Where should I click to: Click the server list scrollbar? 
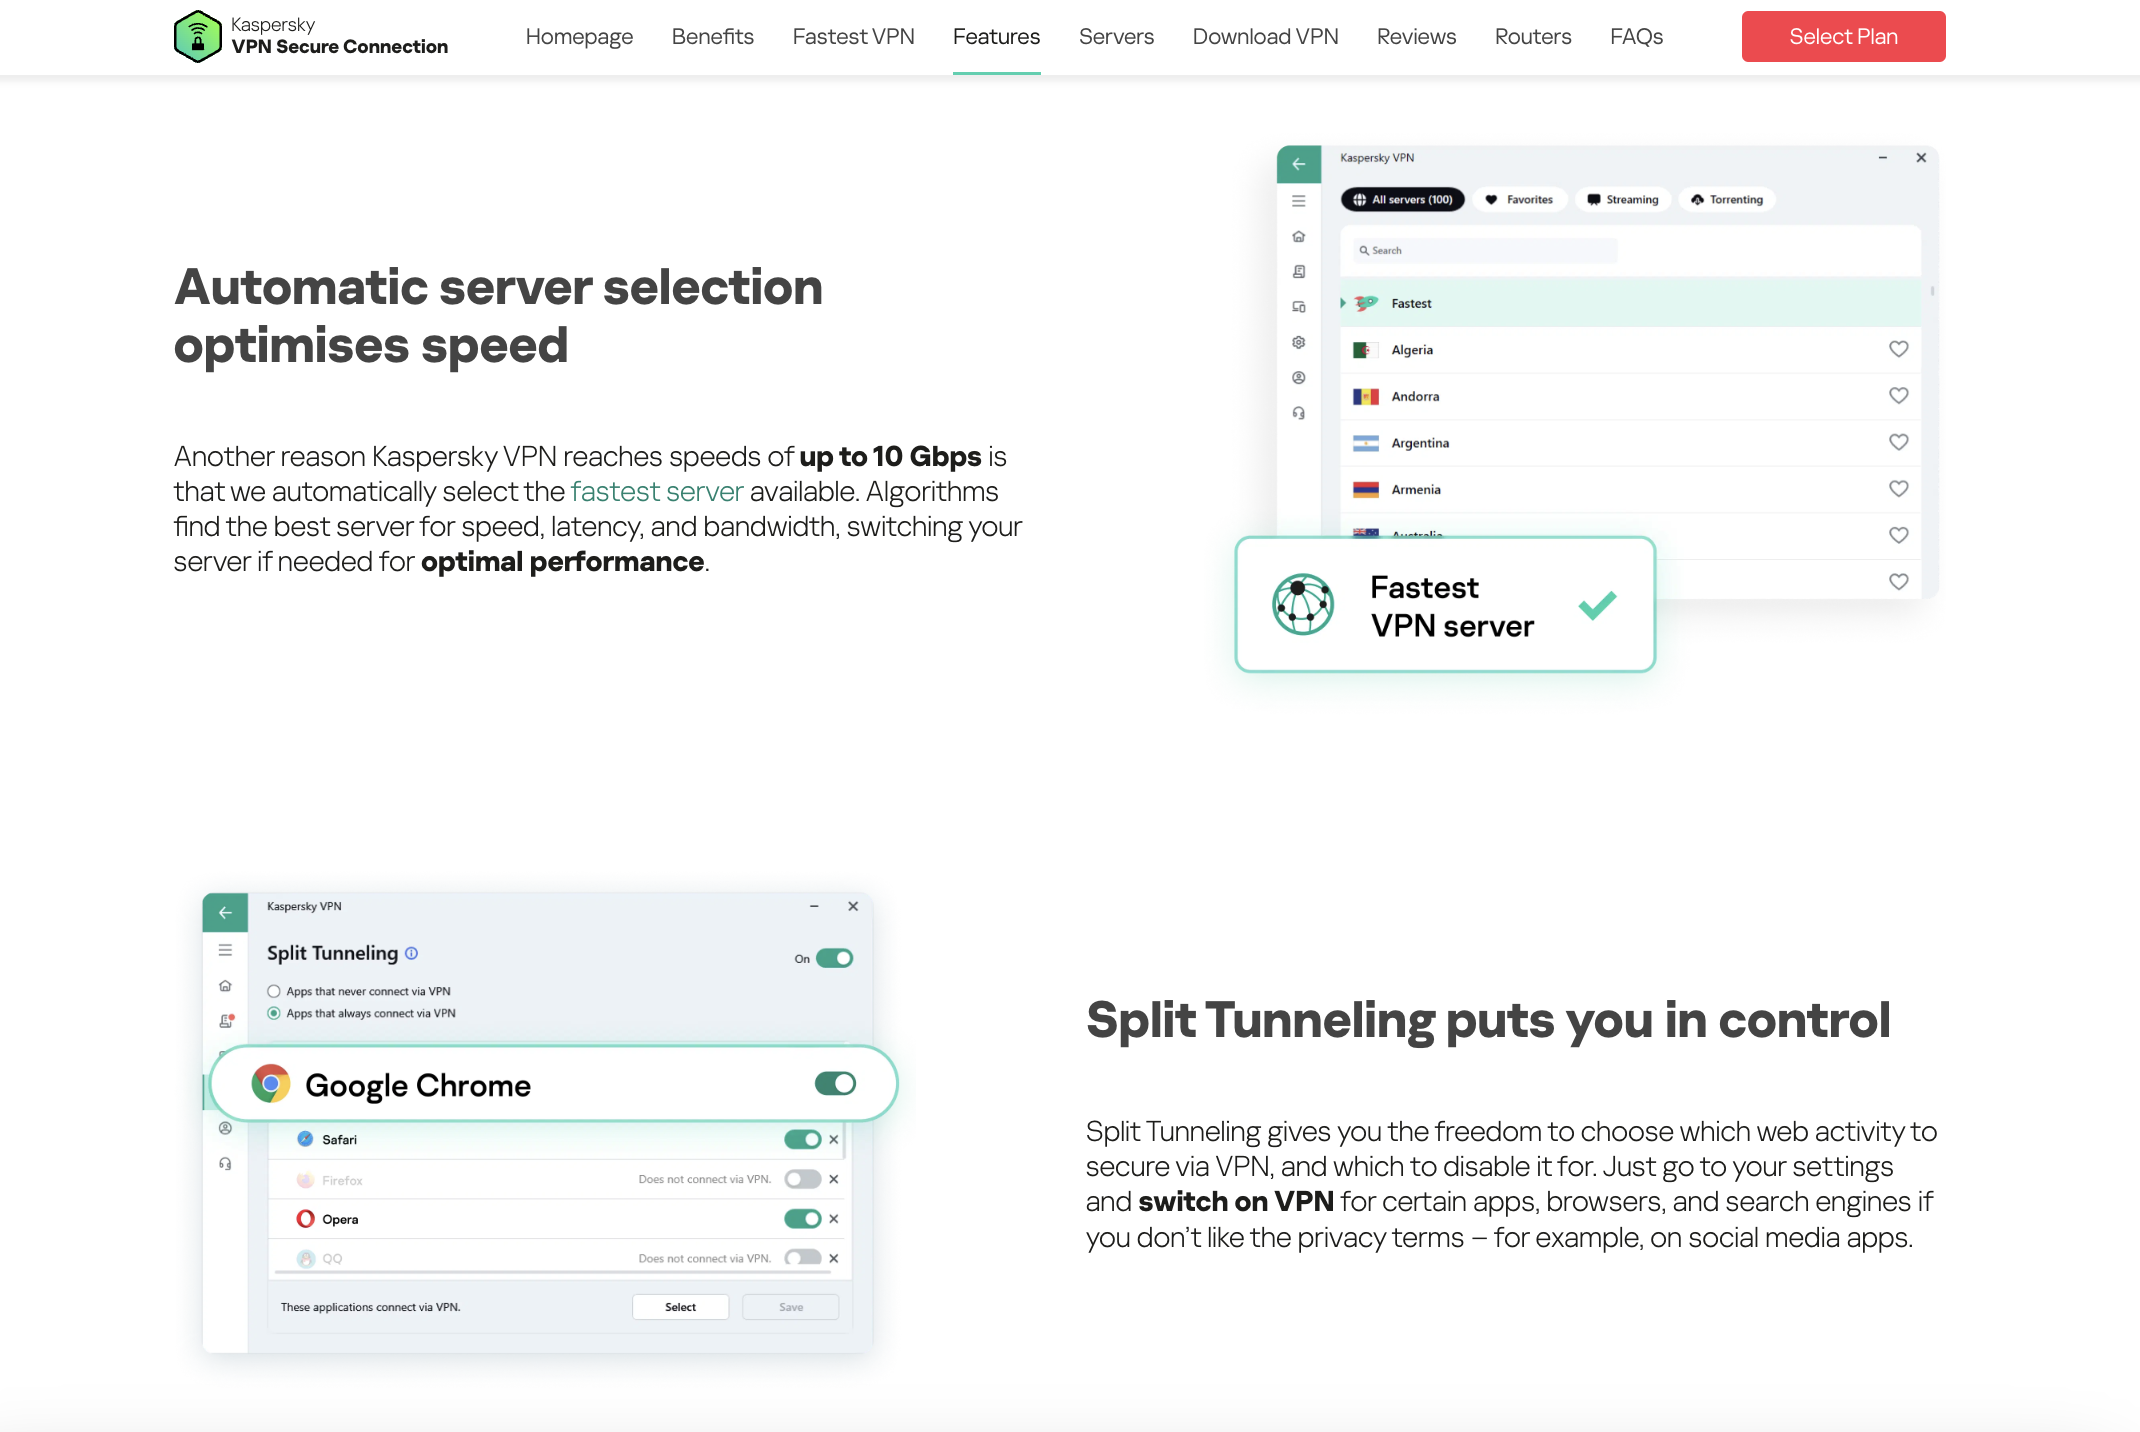1932,292
